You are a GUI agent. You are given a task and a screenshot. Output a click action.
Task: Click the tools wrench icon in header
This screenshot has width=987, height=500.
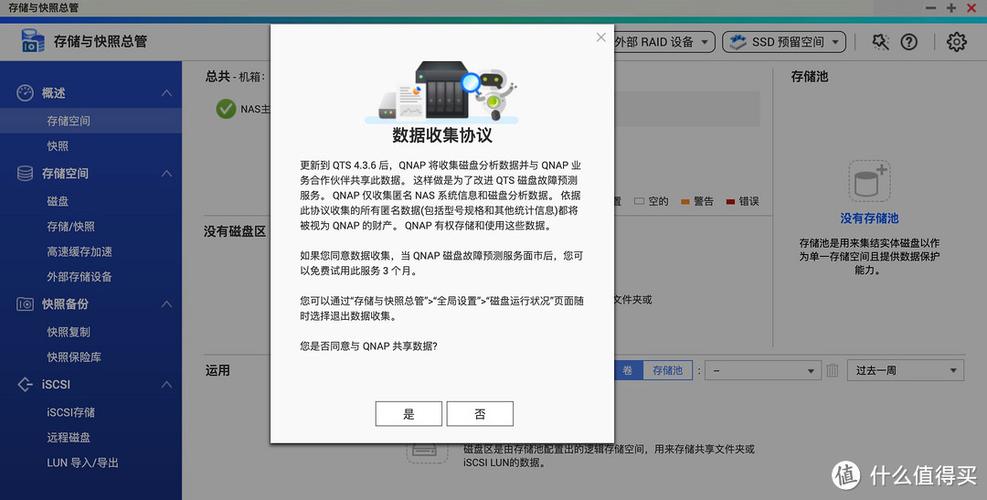(880, 42)
